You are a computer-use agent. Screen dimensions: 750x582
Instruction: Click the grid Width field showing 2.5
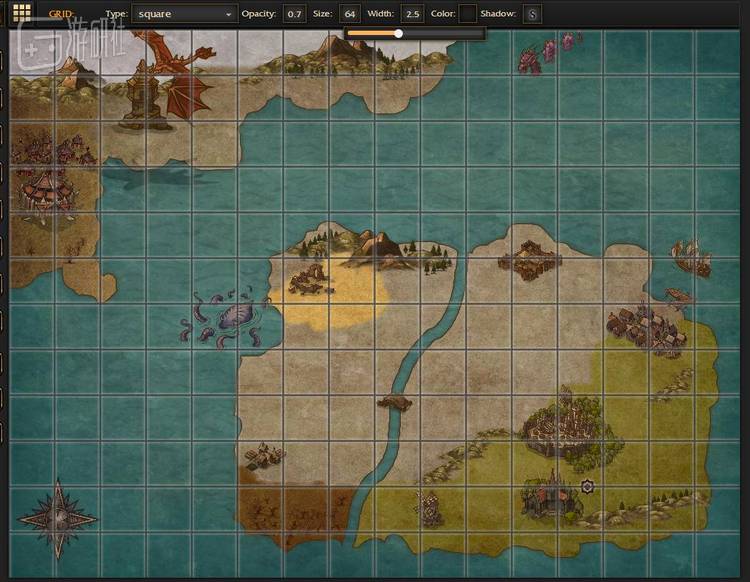pyautogui.click(x=411, y=14)
